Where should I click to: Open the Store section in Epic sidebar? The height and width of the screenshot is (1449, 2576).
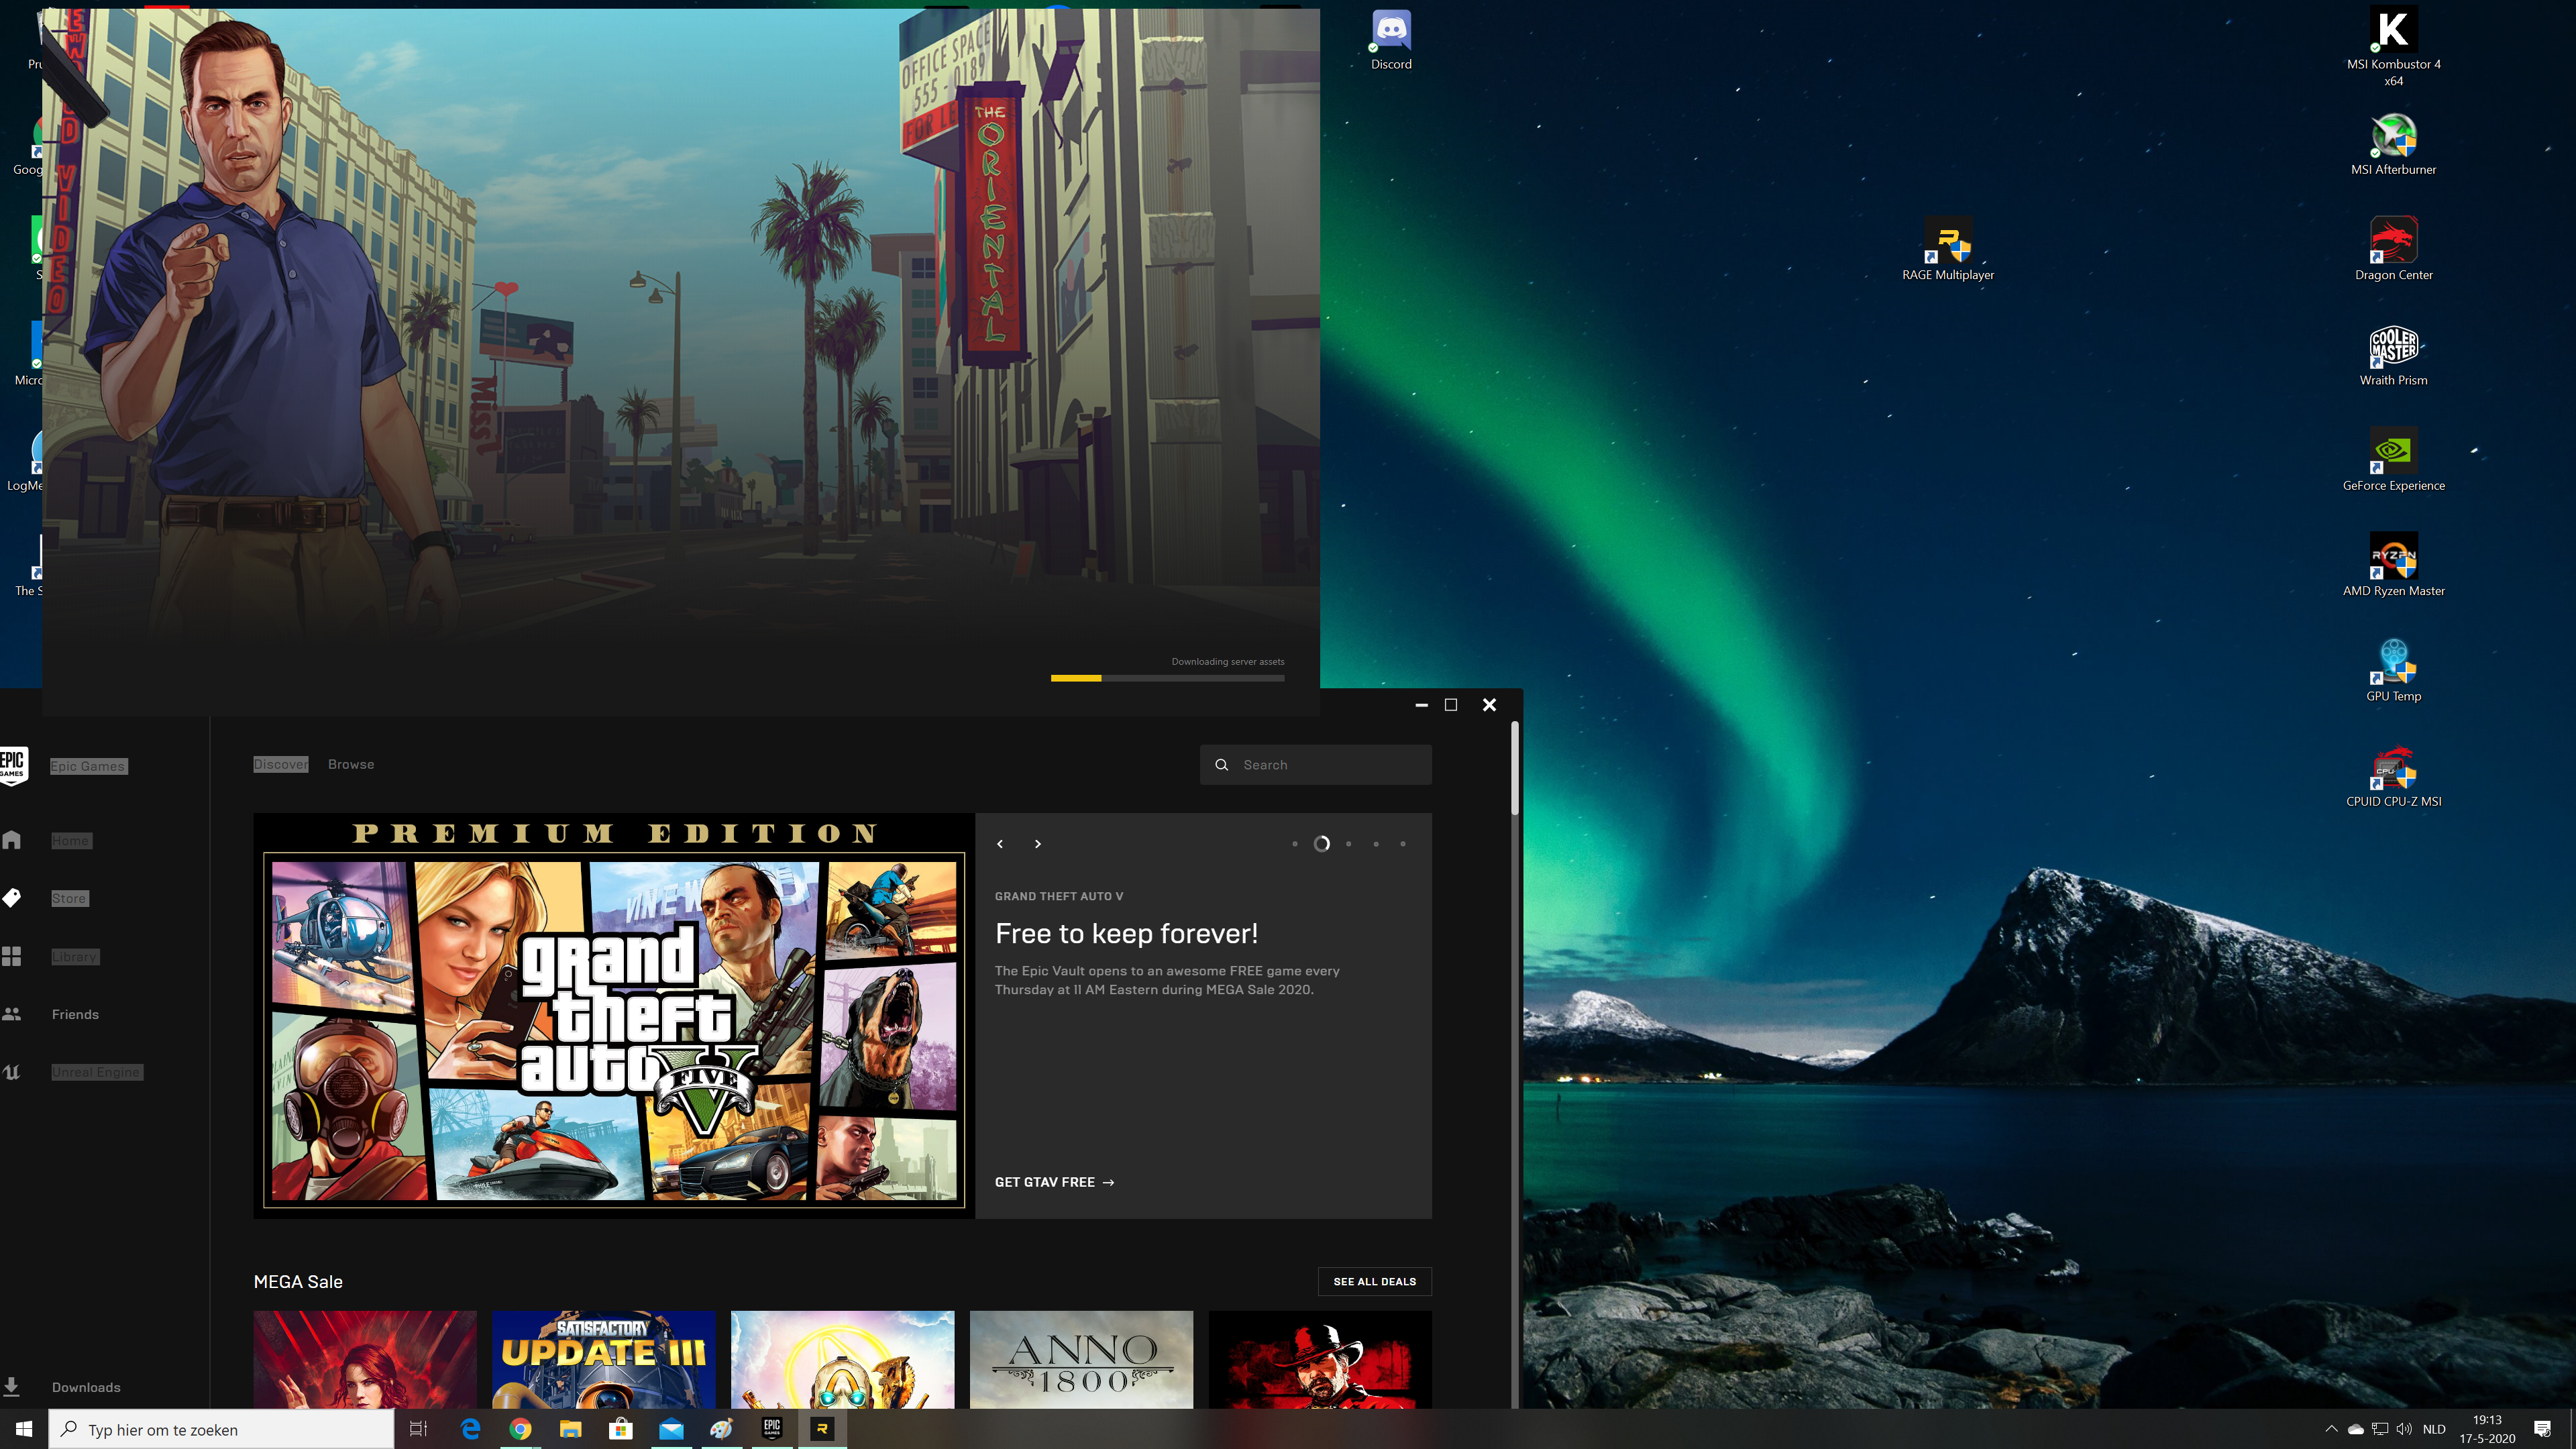click(x=69, y=898)
